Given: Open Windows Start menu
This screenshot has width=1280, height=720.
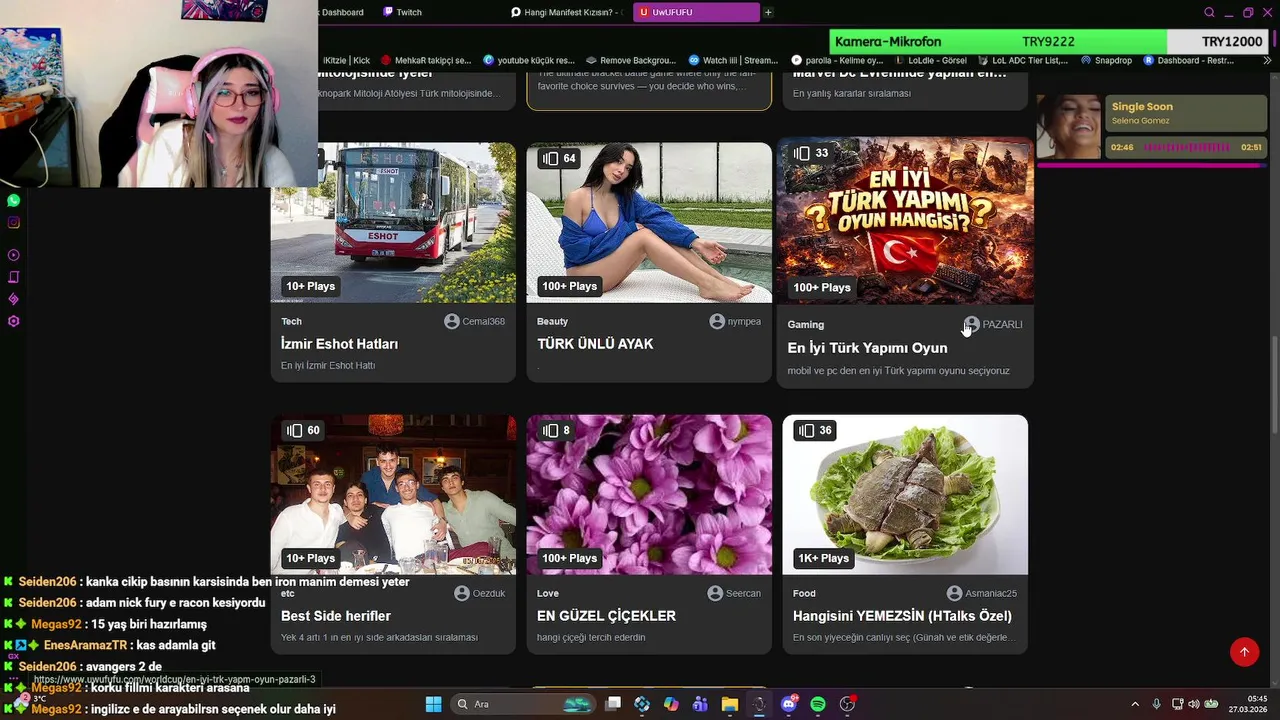Looking at the screenshot, I should tap(434, 704).
